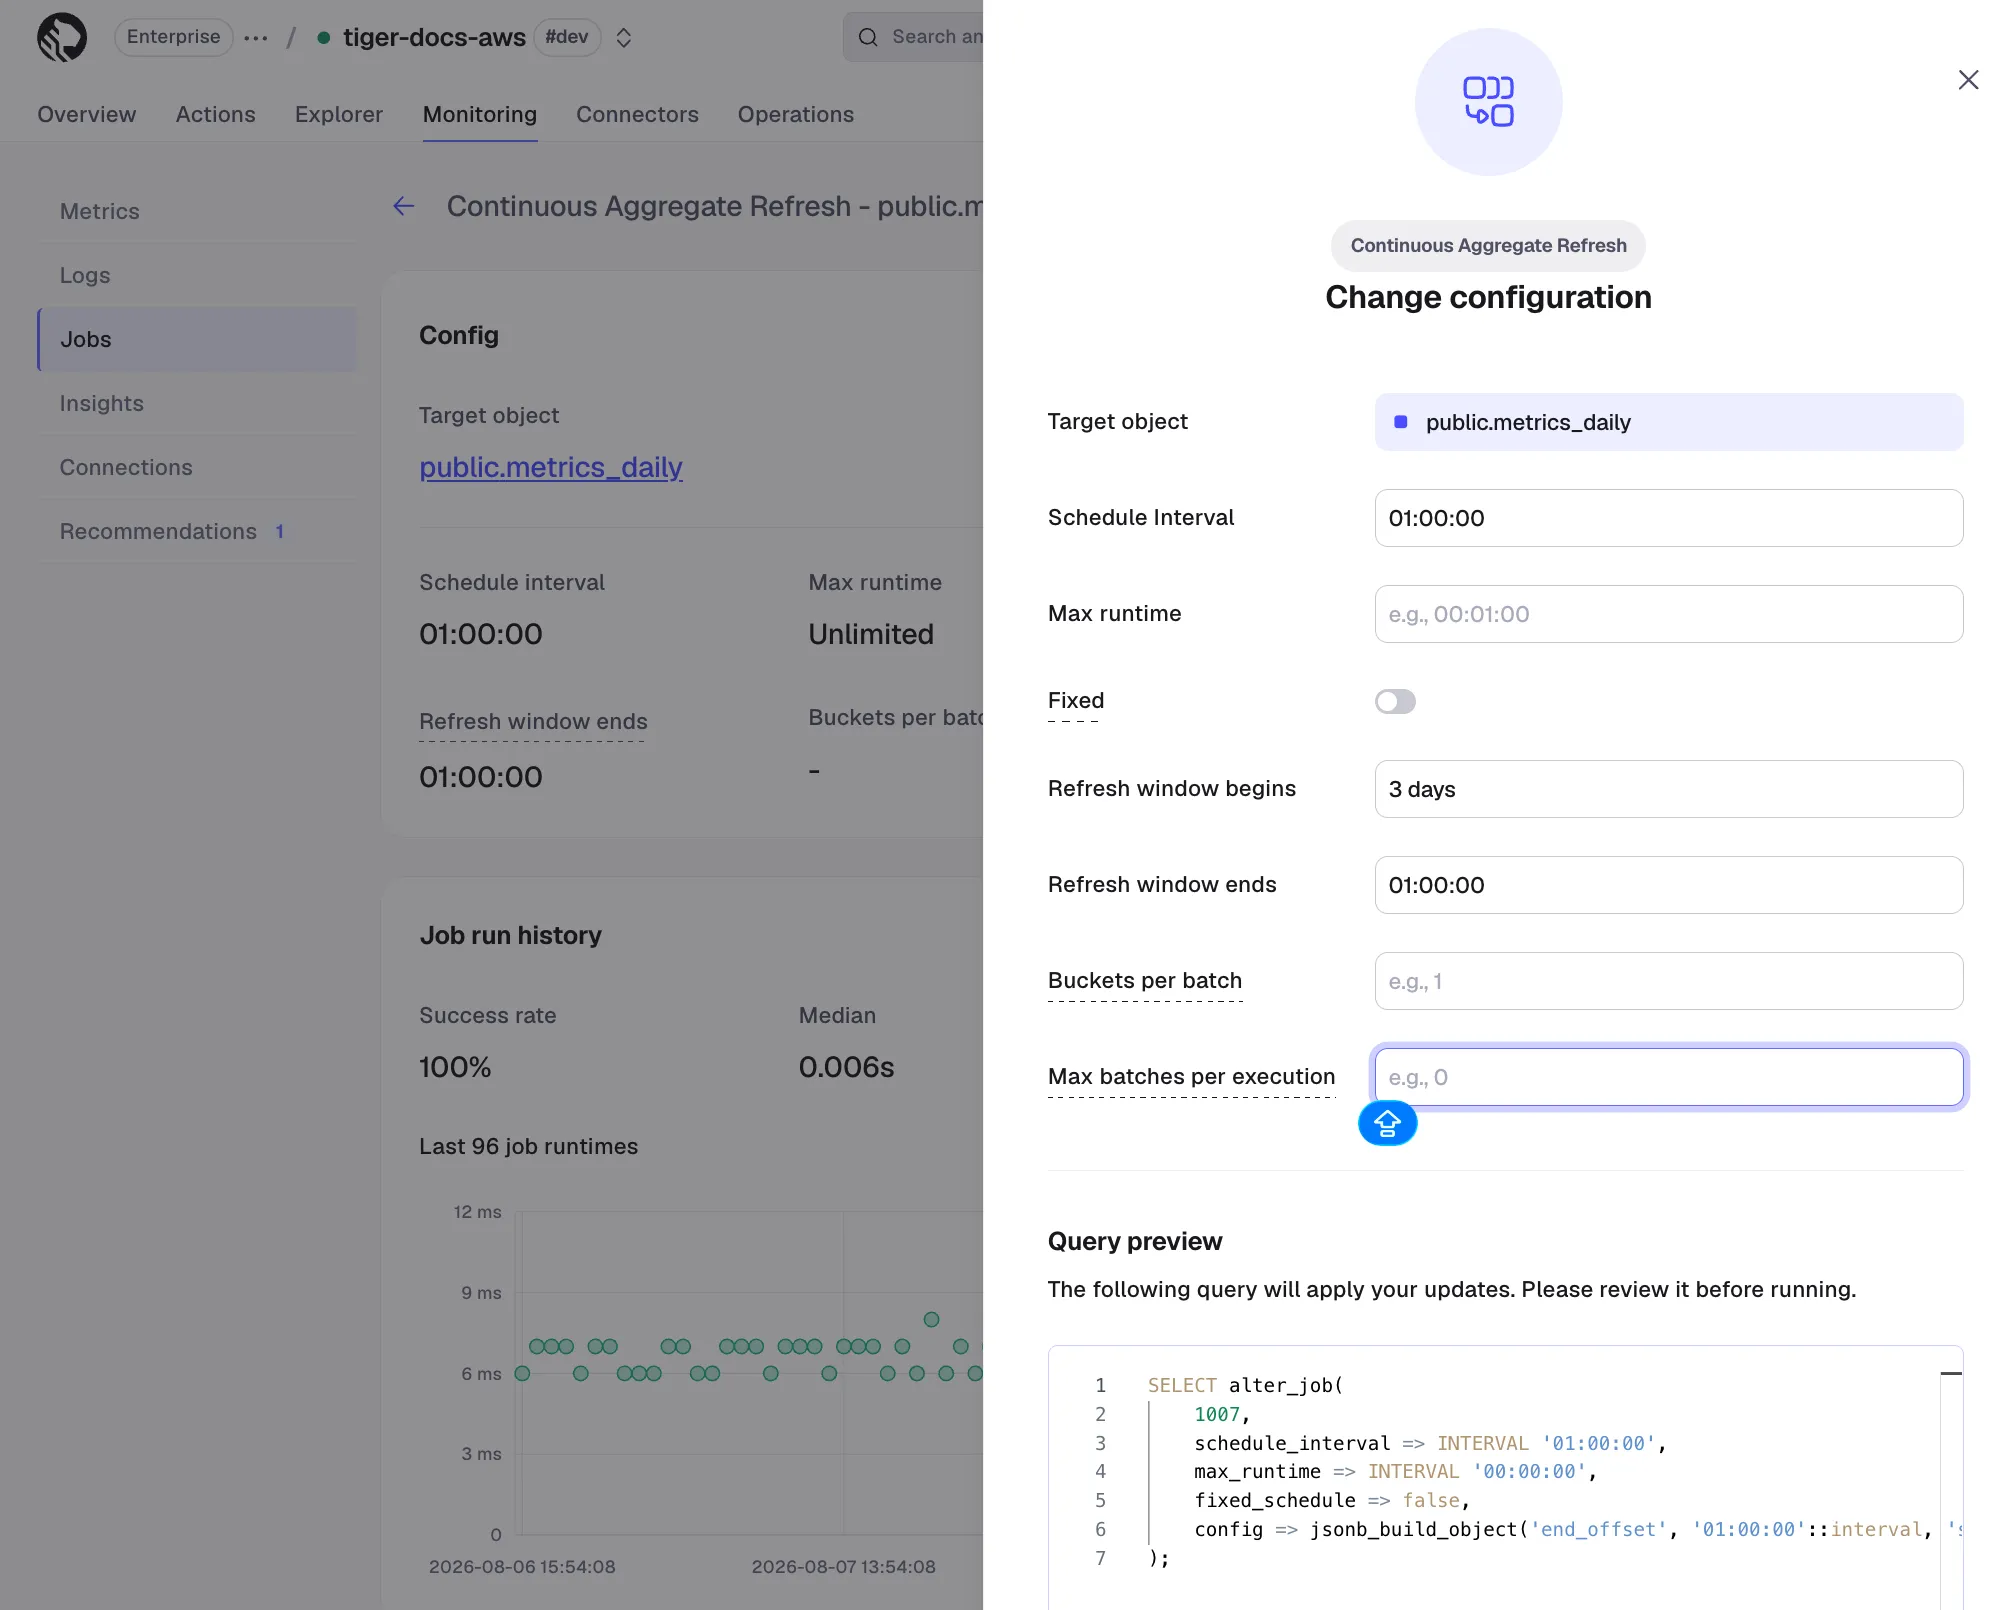
Task: Click the Max runtime input
Action: pos(1669,614)
